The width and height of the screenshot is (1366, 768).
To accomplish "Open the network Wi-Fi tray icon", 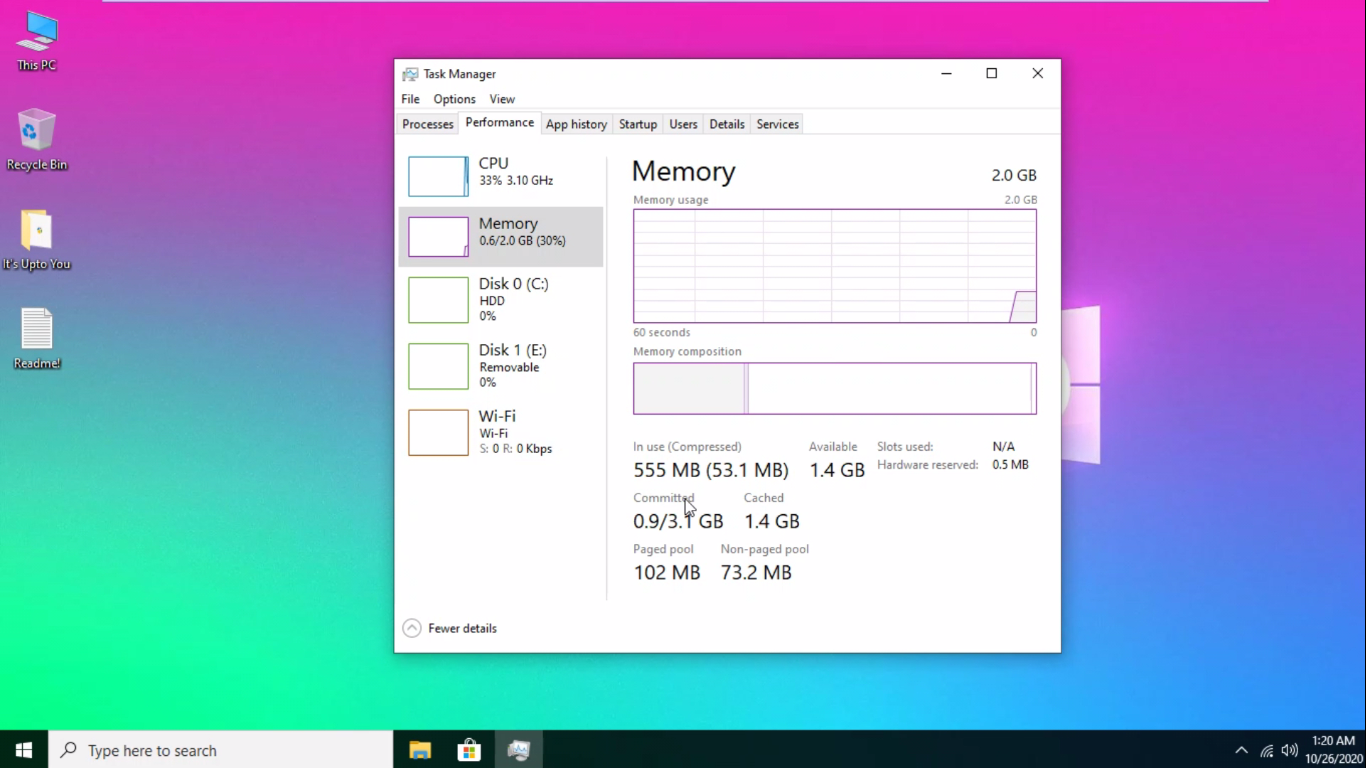I will (x=1267, y=750).
